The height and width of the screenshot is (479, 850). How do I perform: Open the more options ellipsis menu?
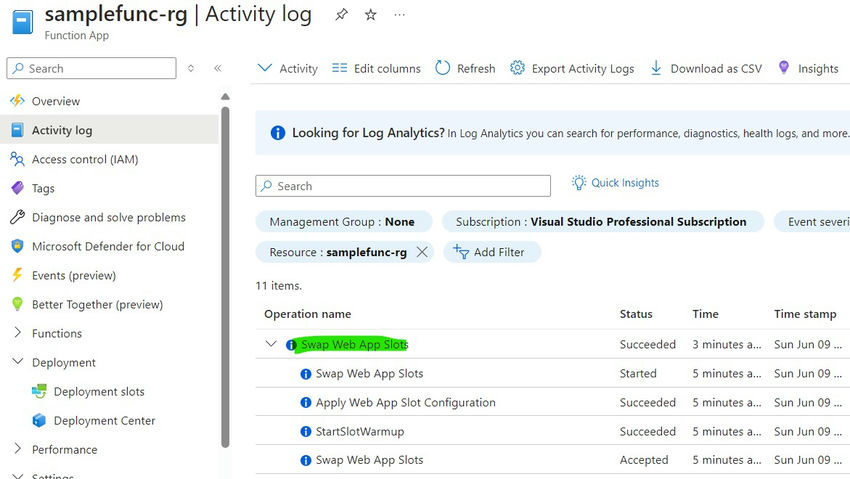click(400, 15)
